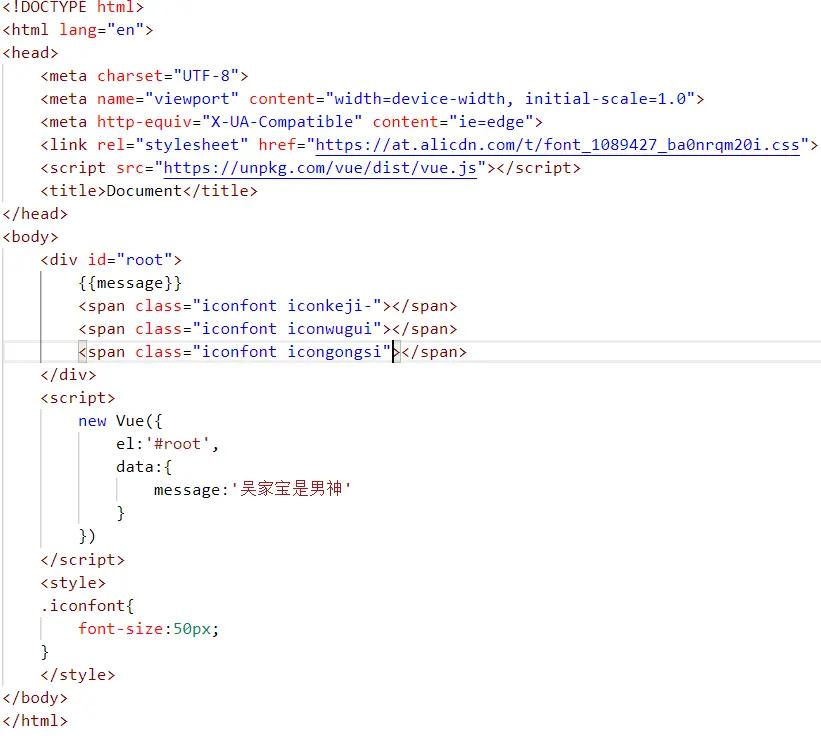Image resolution: width=821 pixels, height=736 pixels.
Task: Click the el:'#root' line
Action: point(168,444)
